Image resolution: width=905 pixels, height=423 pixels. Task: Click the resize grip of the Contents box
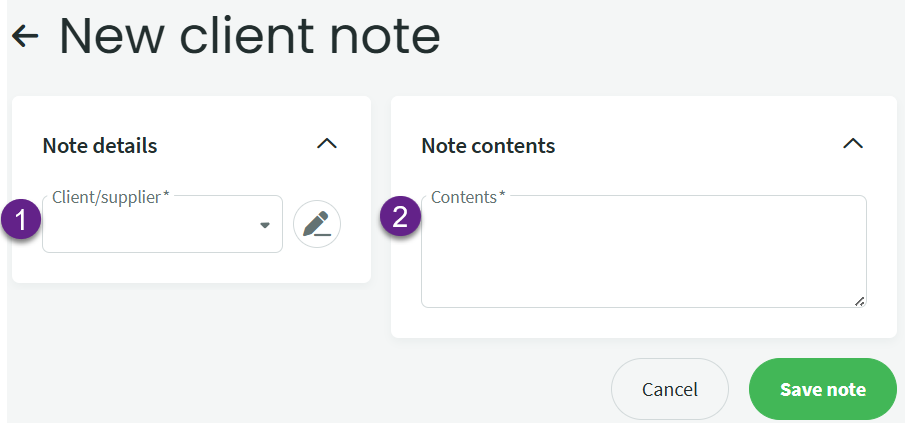tap(859, 301)
